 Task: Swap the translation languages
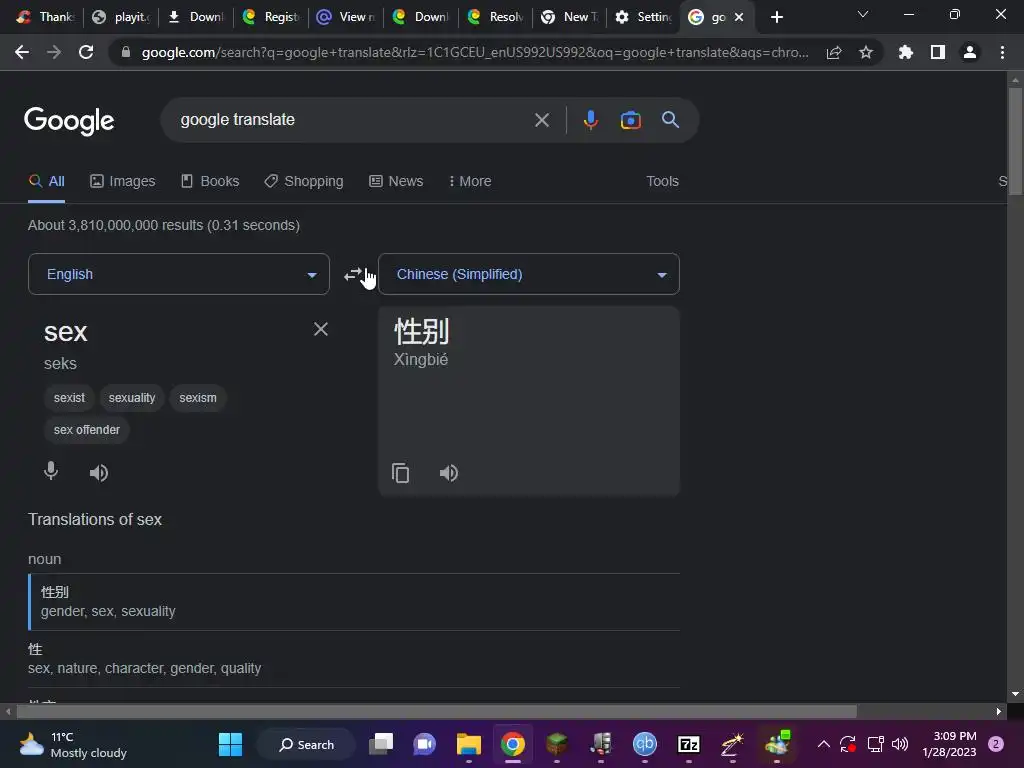tap(353, 274)
